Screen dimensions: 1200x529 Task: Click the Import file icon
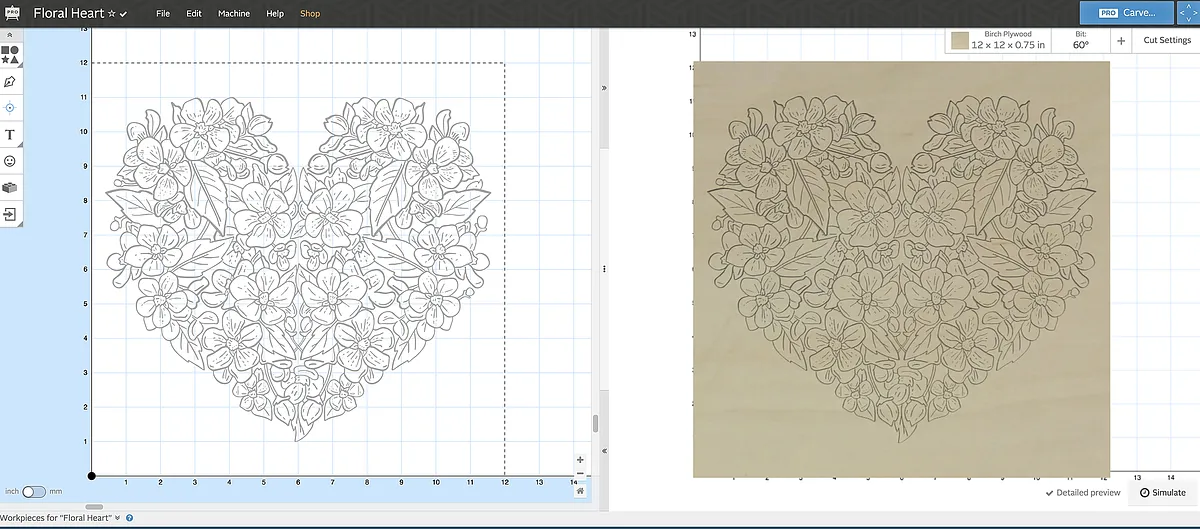point(10,214)
